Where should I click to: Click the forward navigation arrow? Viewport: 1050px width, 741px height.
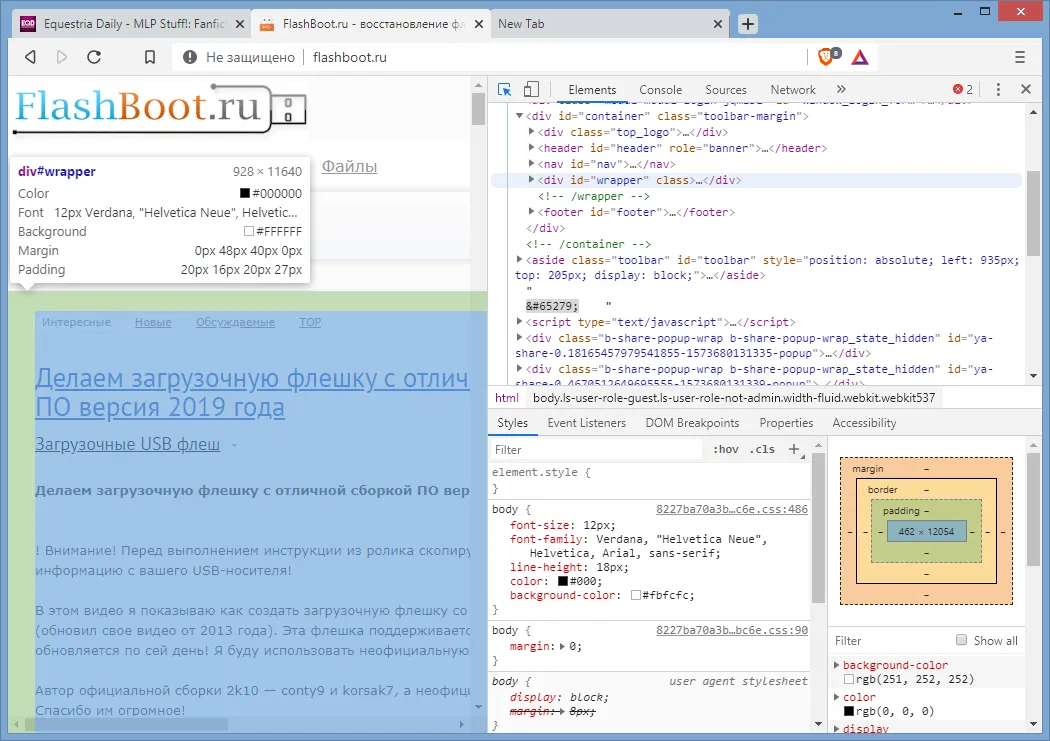coord(62,57)
